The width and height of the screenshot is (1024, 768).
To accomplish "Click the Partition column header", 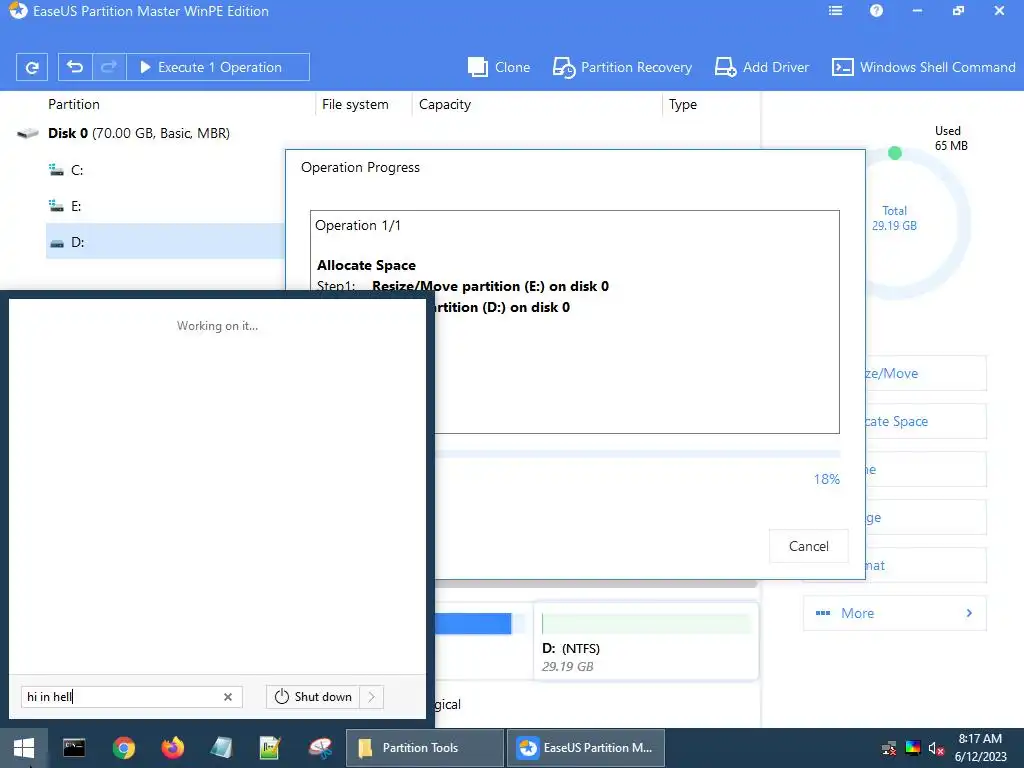I will point(74,104).
